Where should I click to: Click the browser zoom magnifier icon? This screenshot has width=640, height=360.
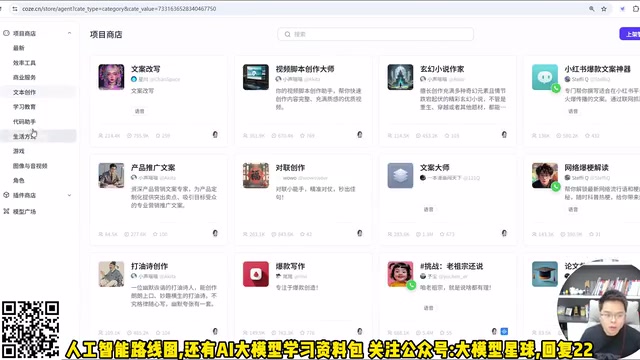[x=591, y=9]
